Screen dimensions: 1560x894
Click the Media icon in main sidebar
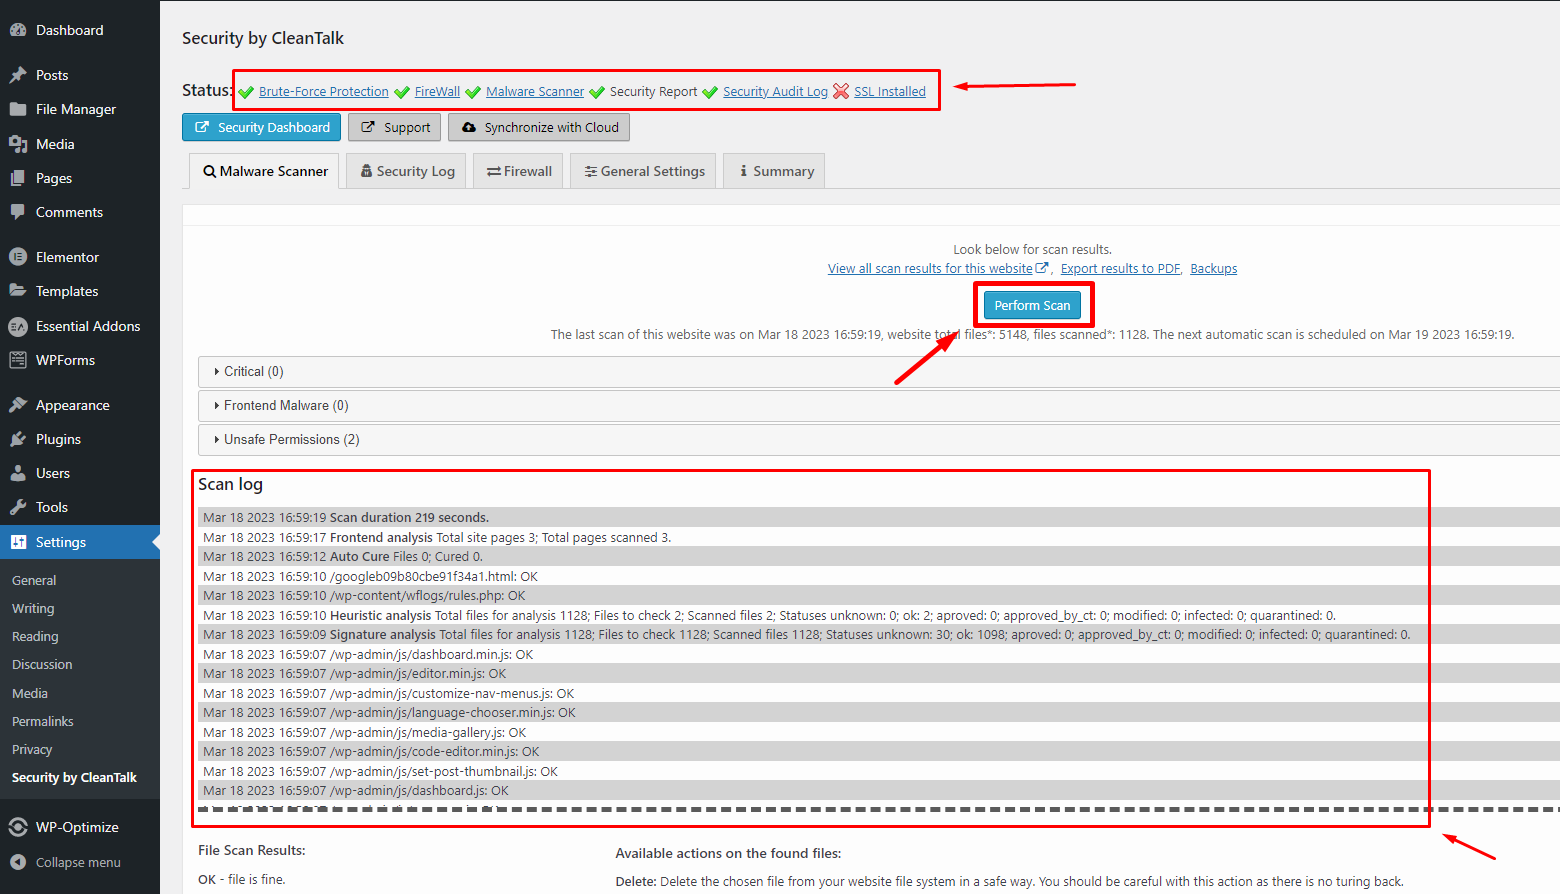18,144
